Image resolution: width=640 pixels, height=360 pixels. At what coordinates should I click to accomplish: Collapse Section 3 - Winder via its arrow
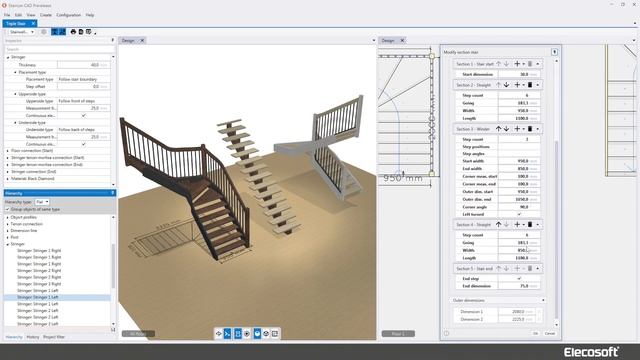(x=538, y=129)
